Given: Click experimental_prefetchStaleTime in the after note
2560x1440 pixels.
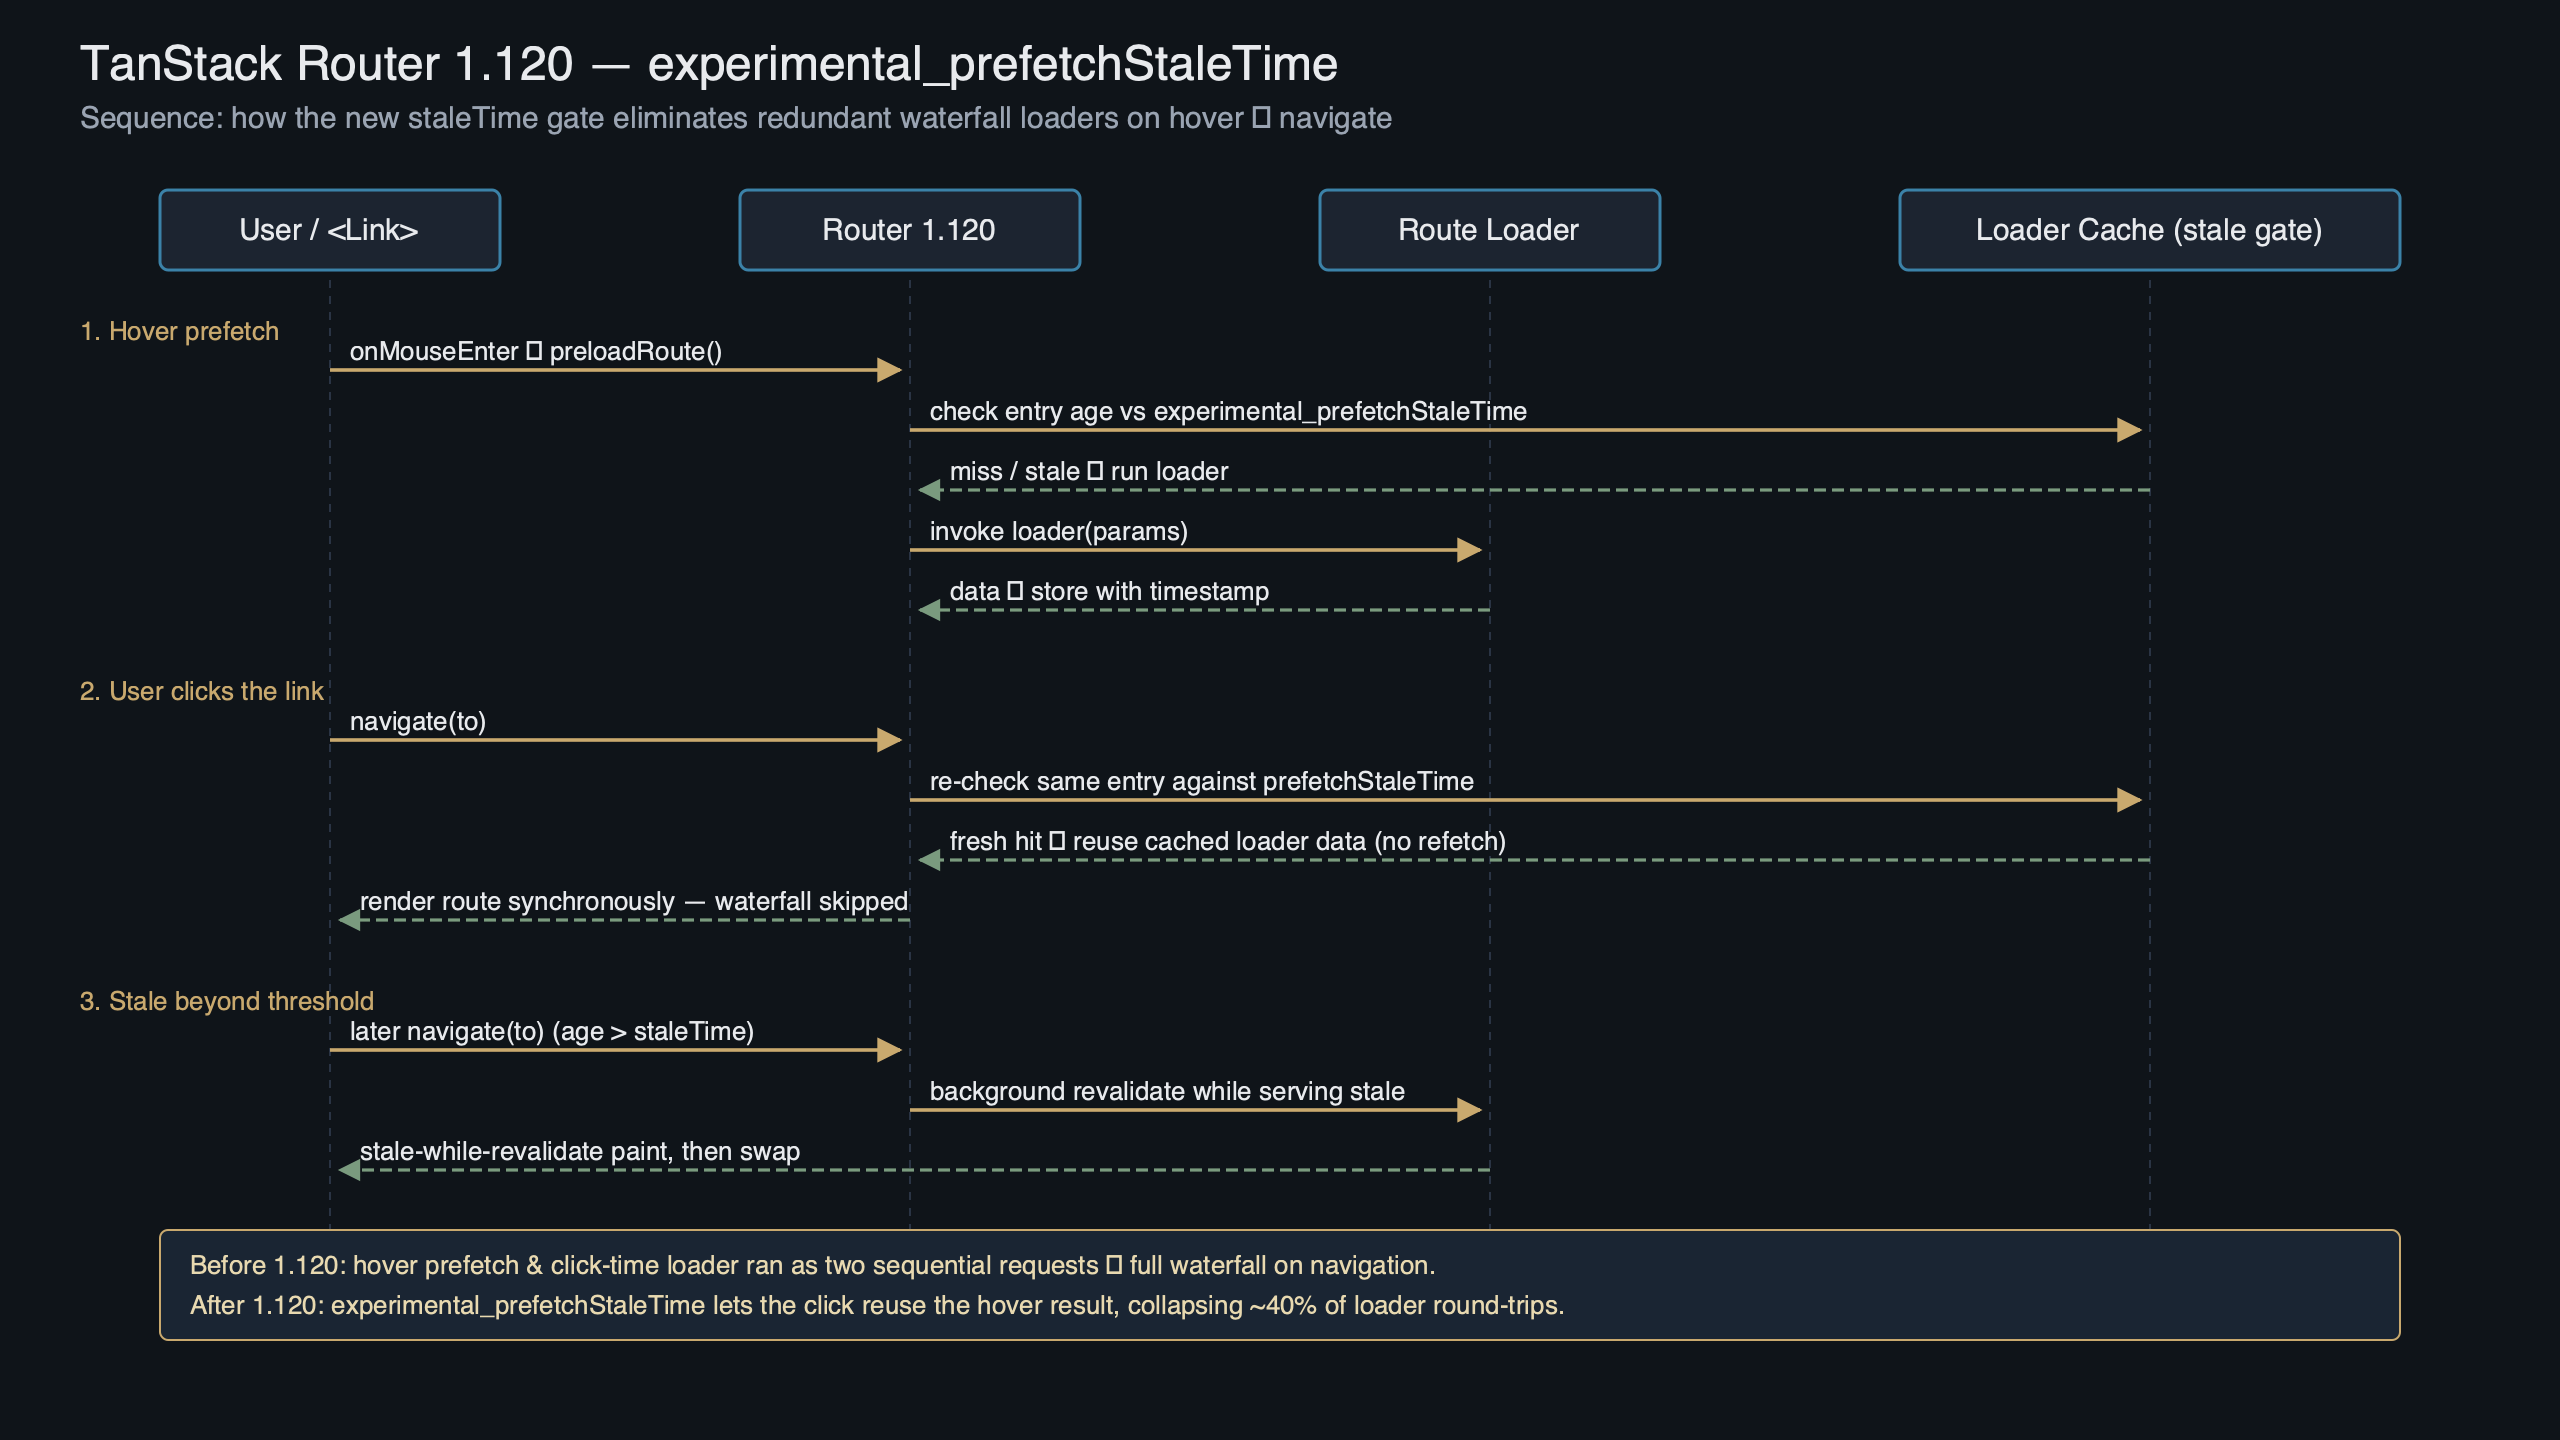Looking at the screenshot, I should tap(518, 1305).
